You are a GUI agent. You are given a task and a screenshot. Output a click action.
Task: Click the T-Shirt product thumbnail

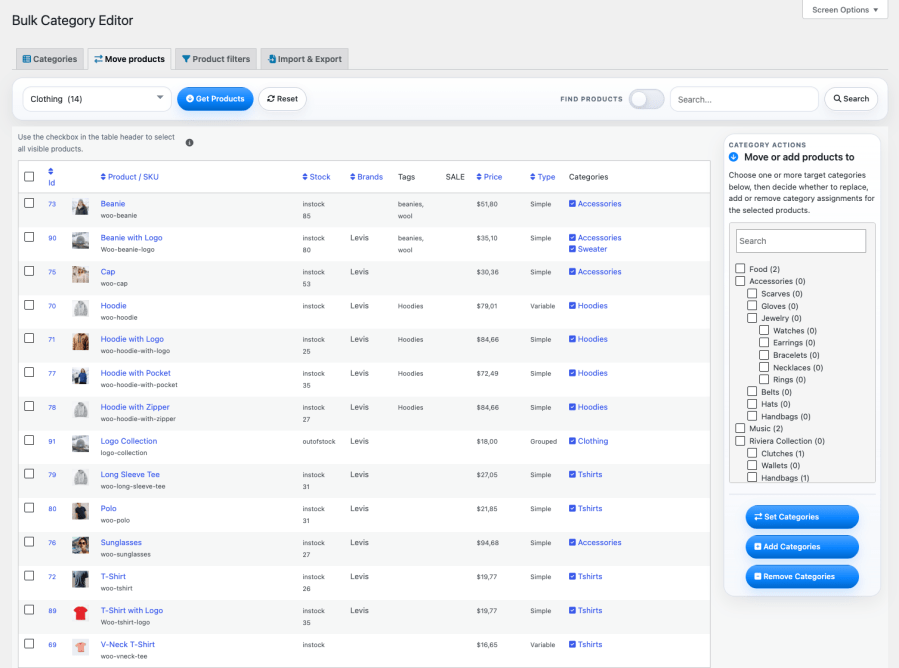click(x=80, y=579)
